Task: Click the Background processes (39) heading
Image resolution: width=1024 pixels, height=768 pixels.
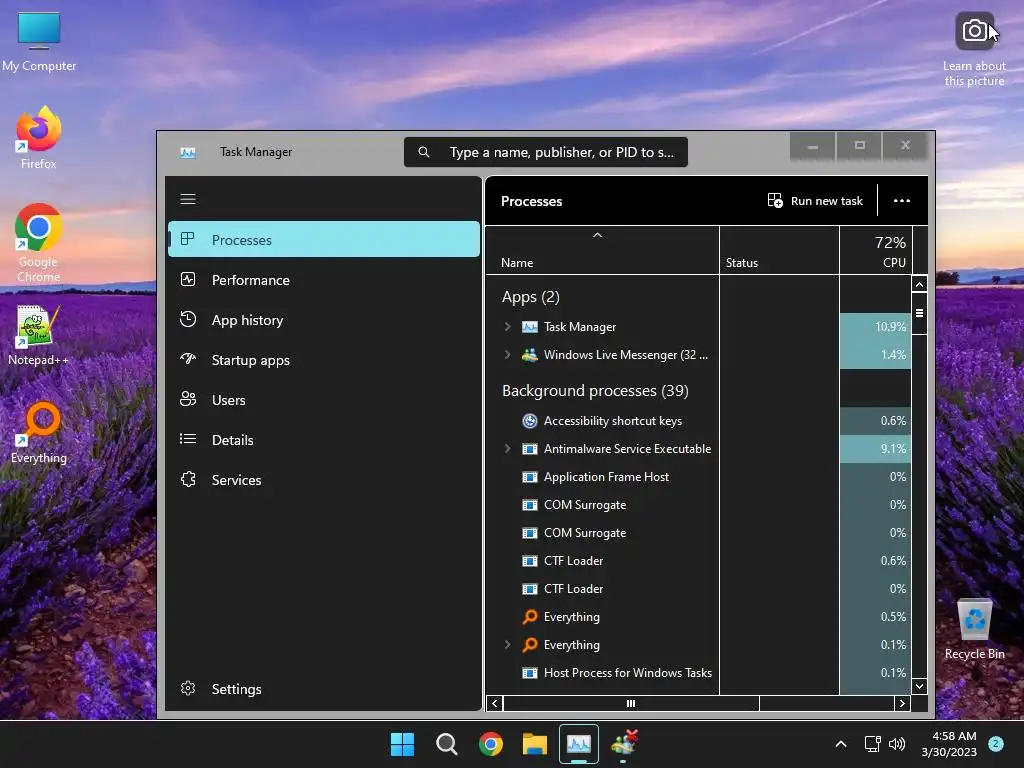Action: click(x=595, y=391)
